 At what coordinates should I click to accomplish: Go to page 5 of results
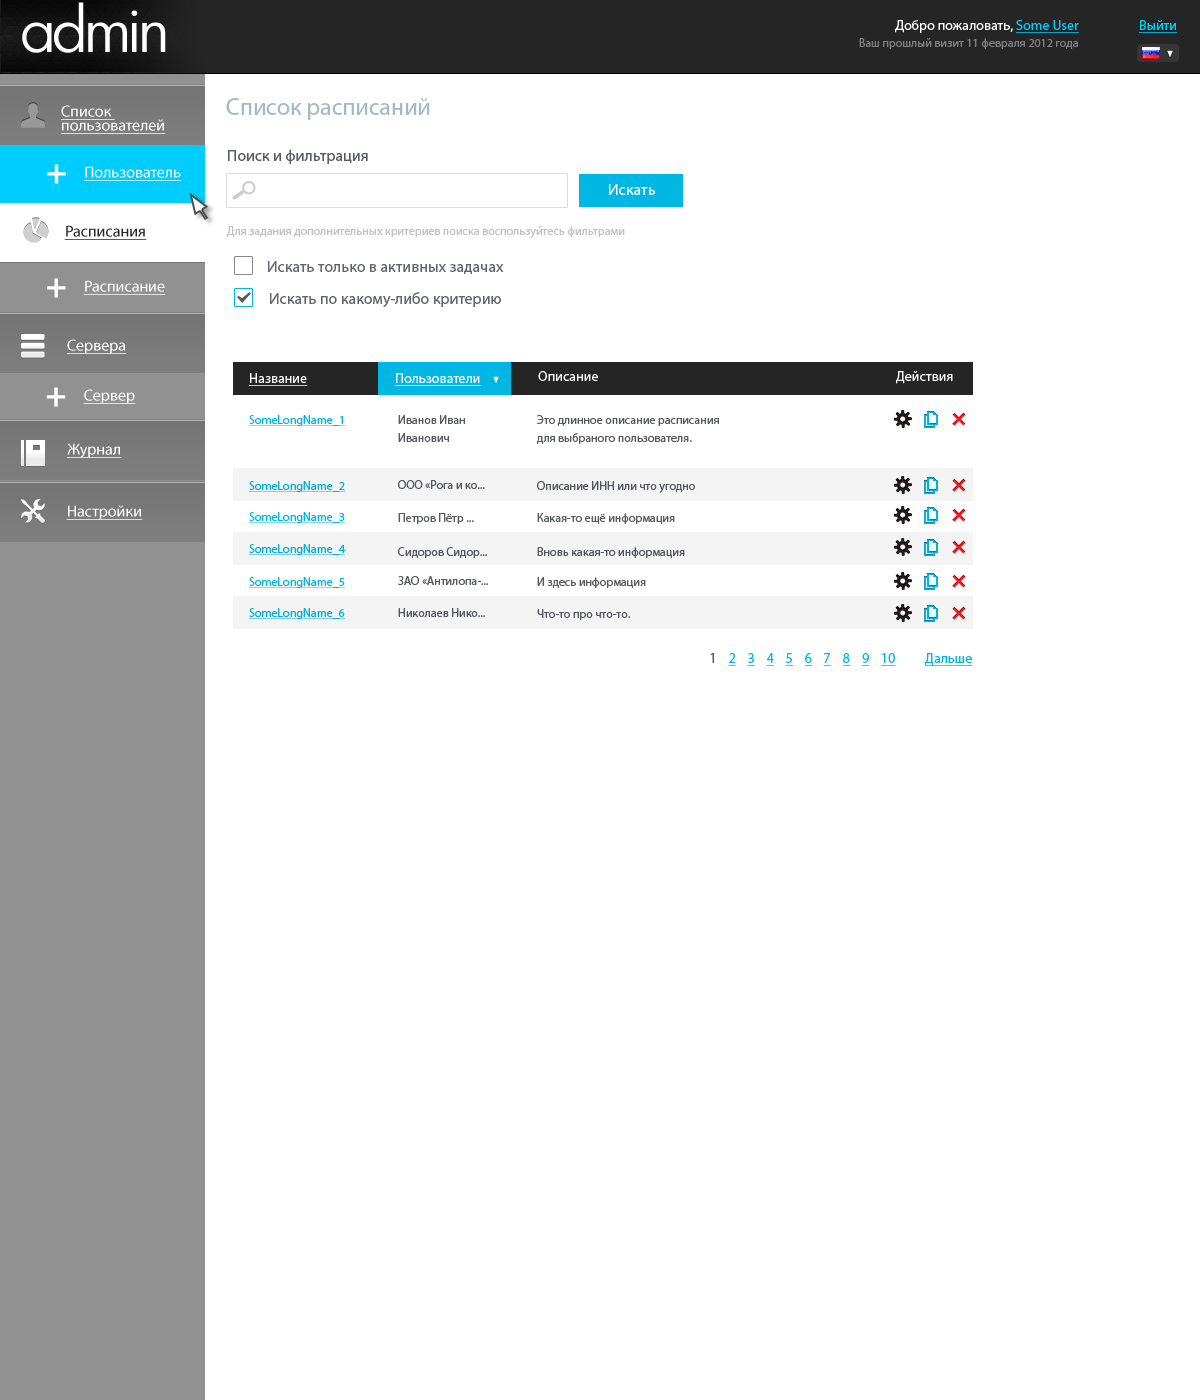[789, 658]
